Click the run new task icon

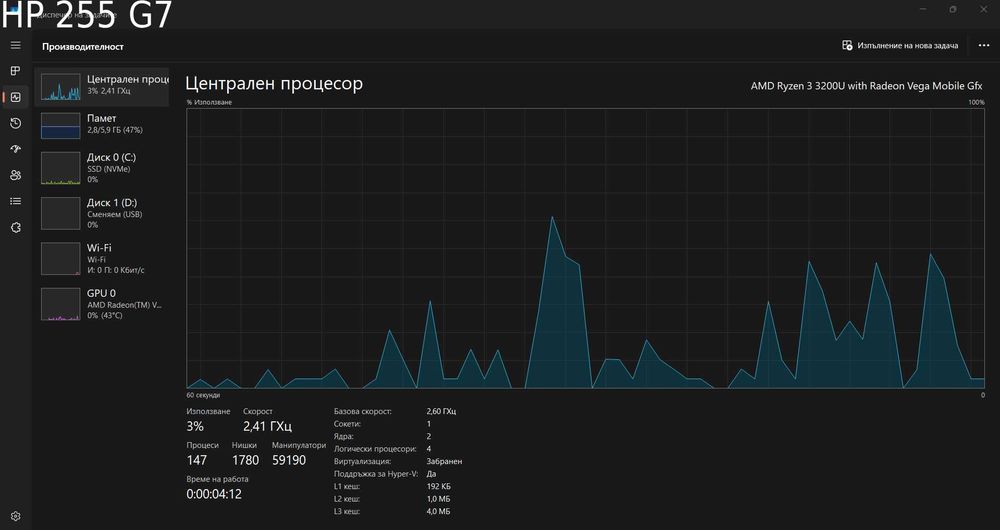point(847,46)
